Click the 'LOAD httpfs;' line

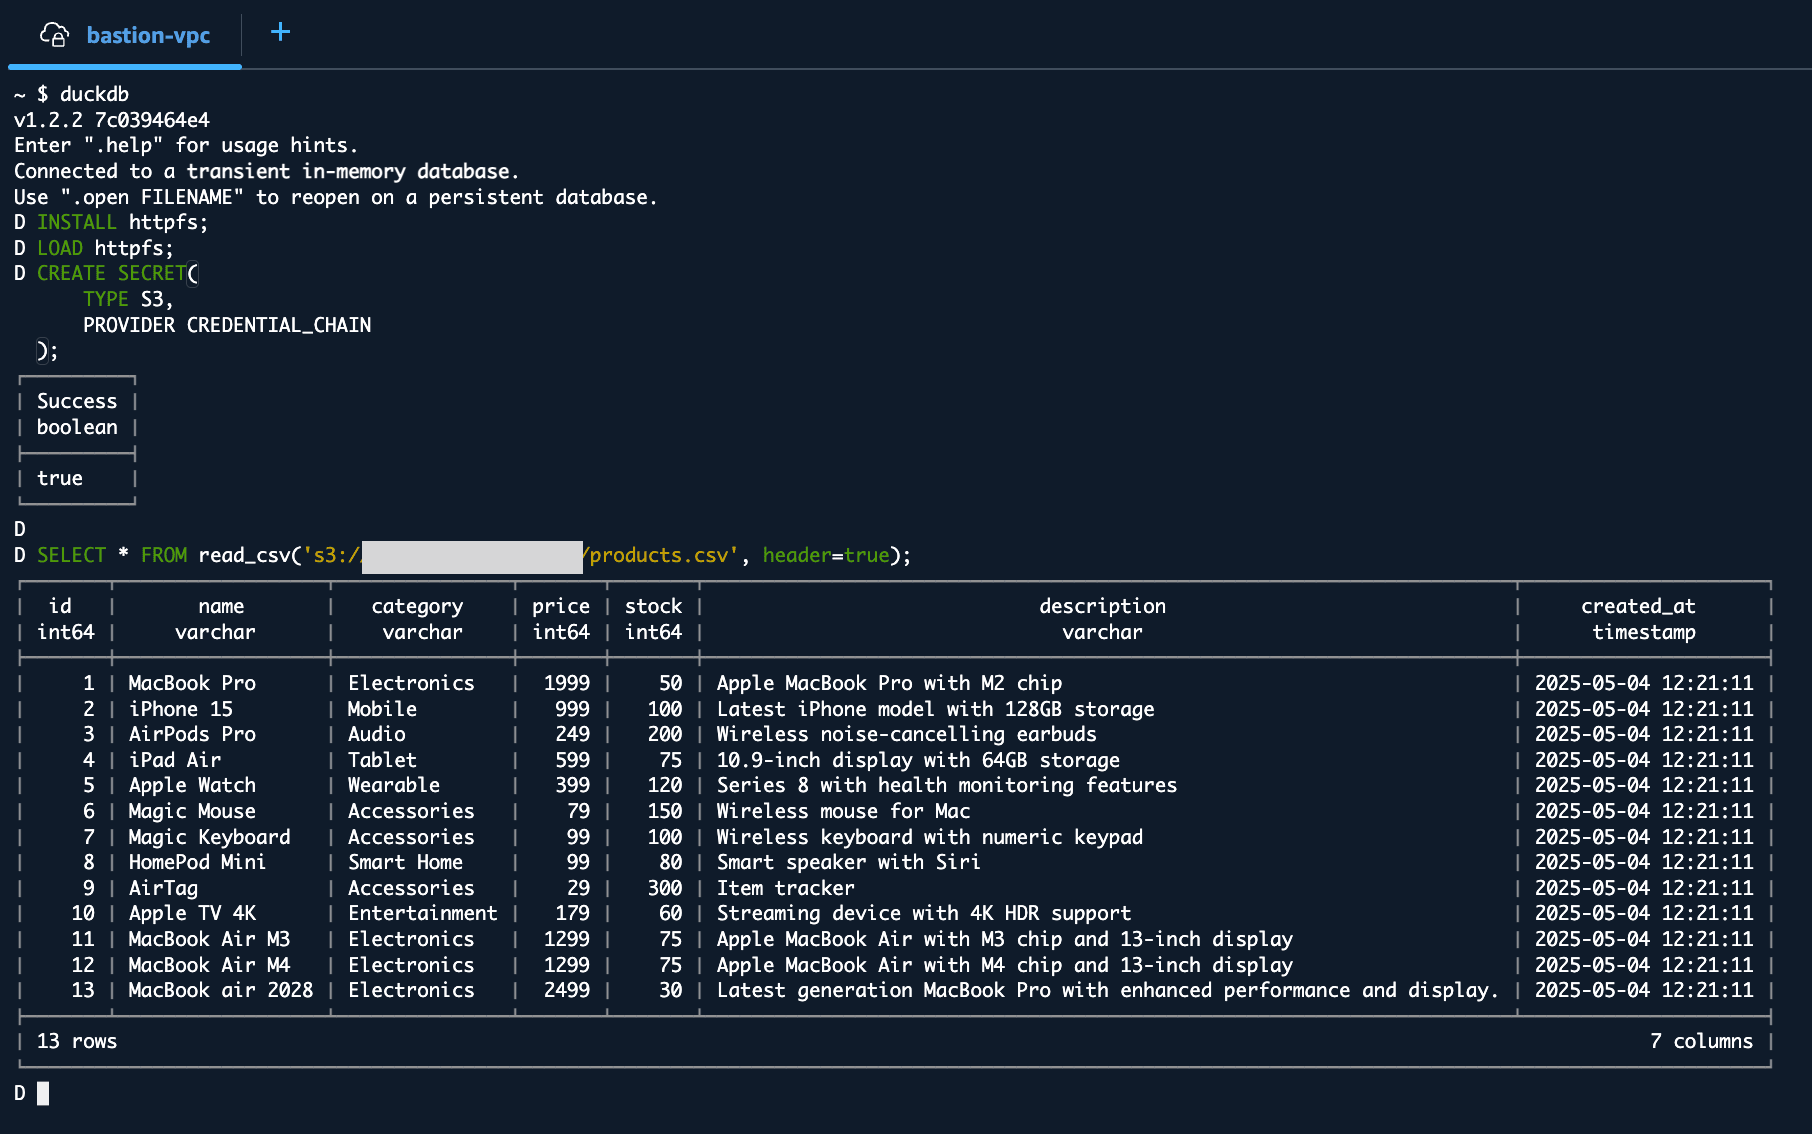tap(105, 248)
